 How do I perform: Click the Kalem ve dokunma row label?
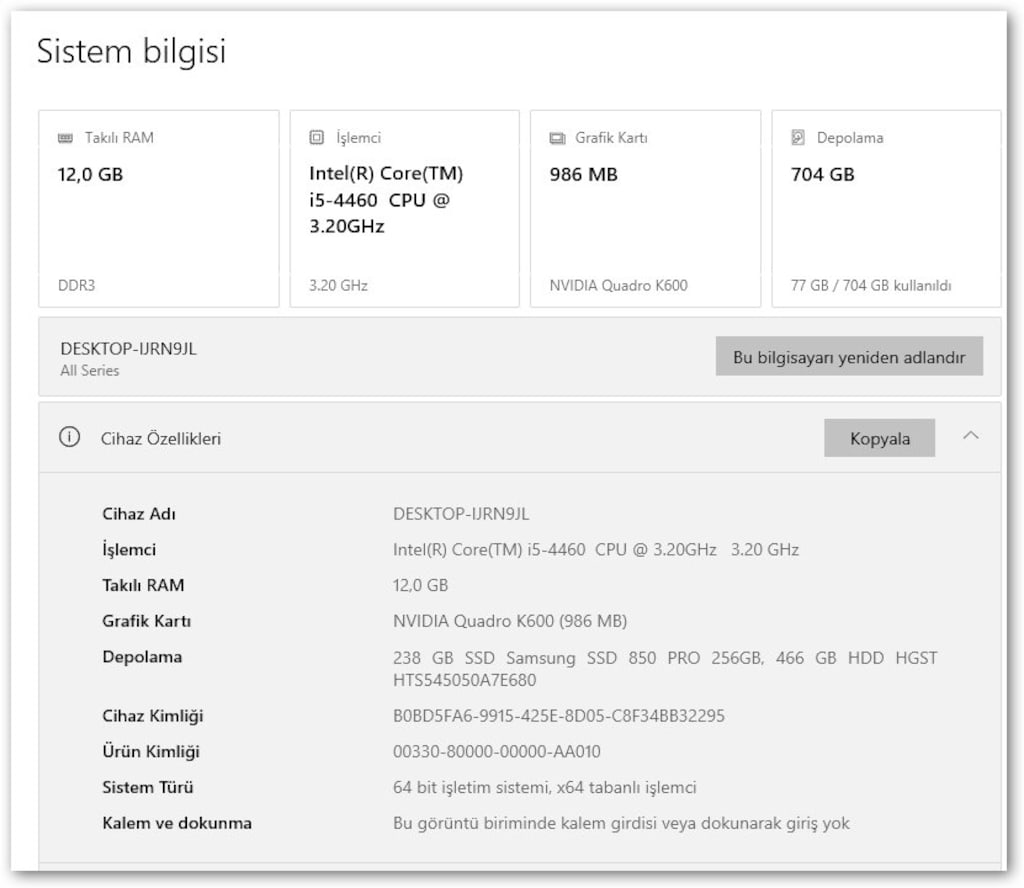(x=177, y=823)
